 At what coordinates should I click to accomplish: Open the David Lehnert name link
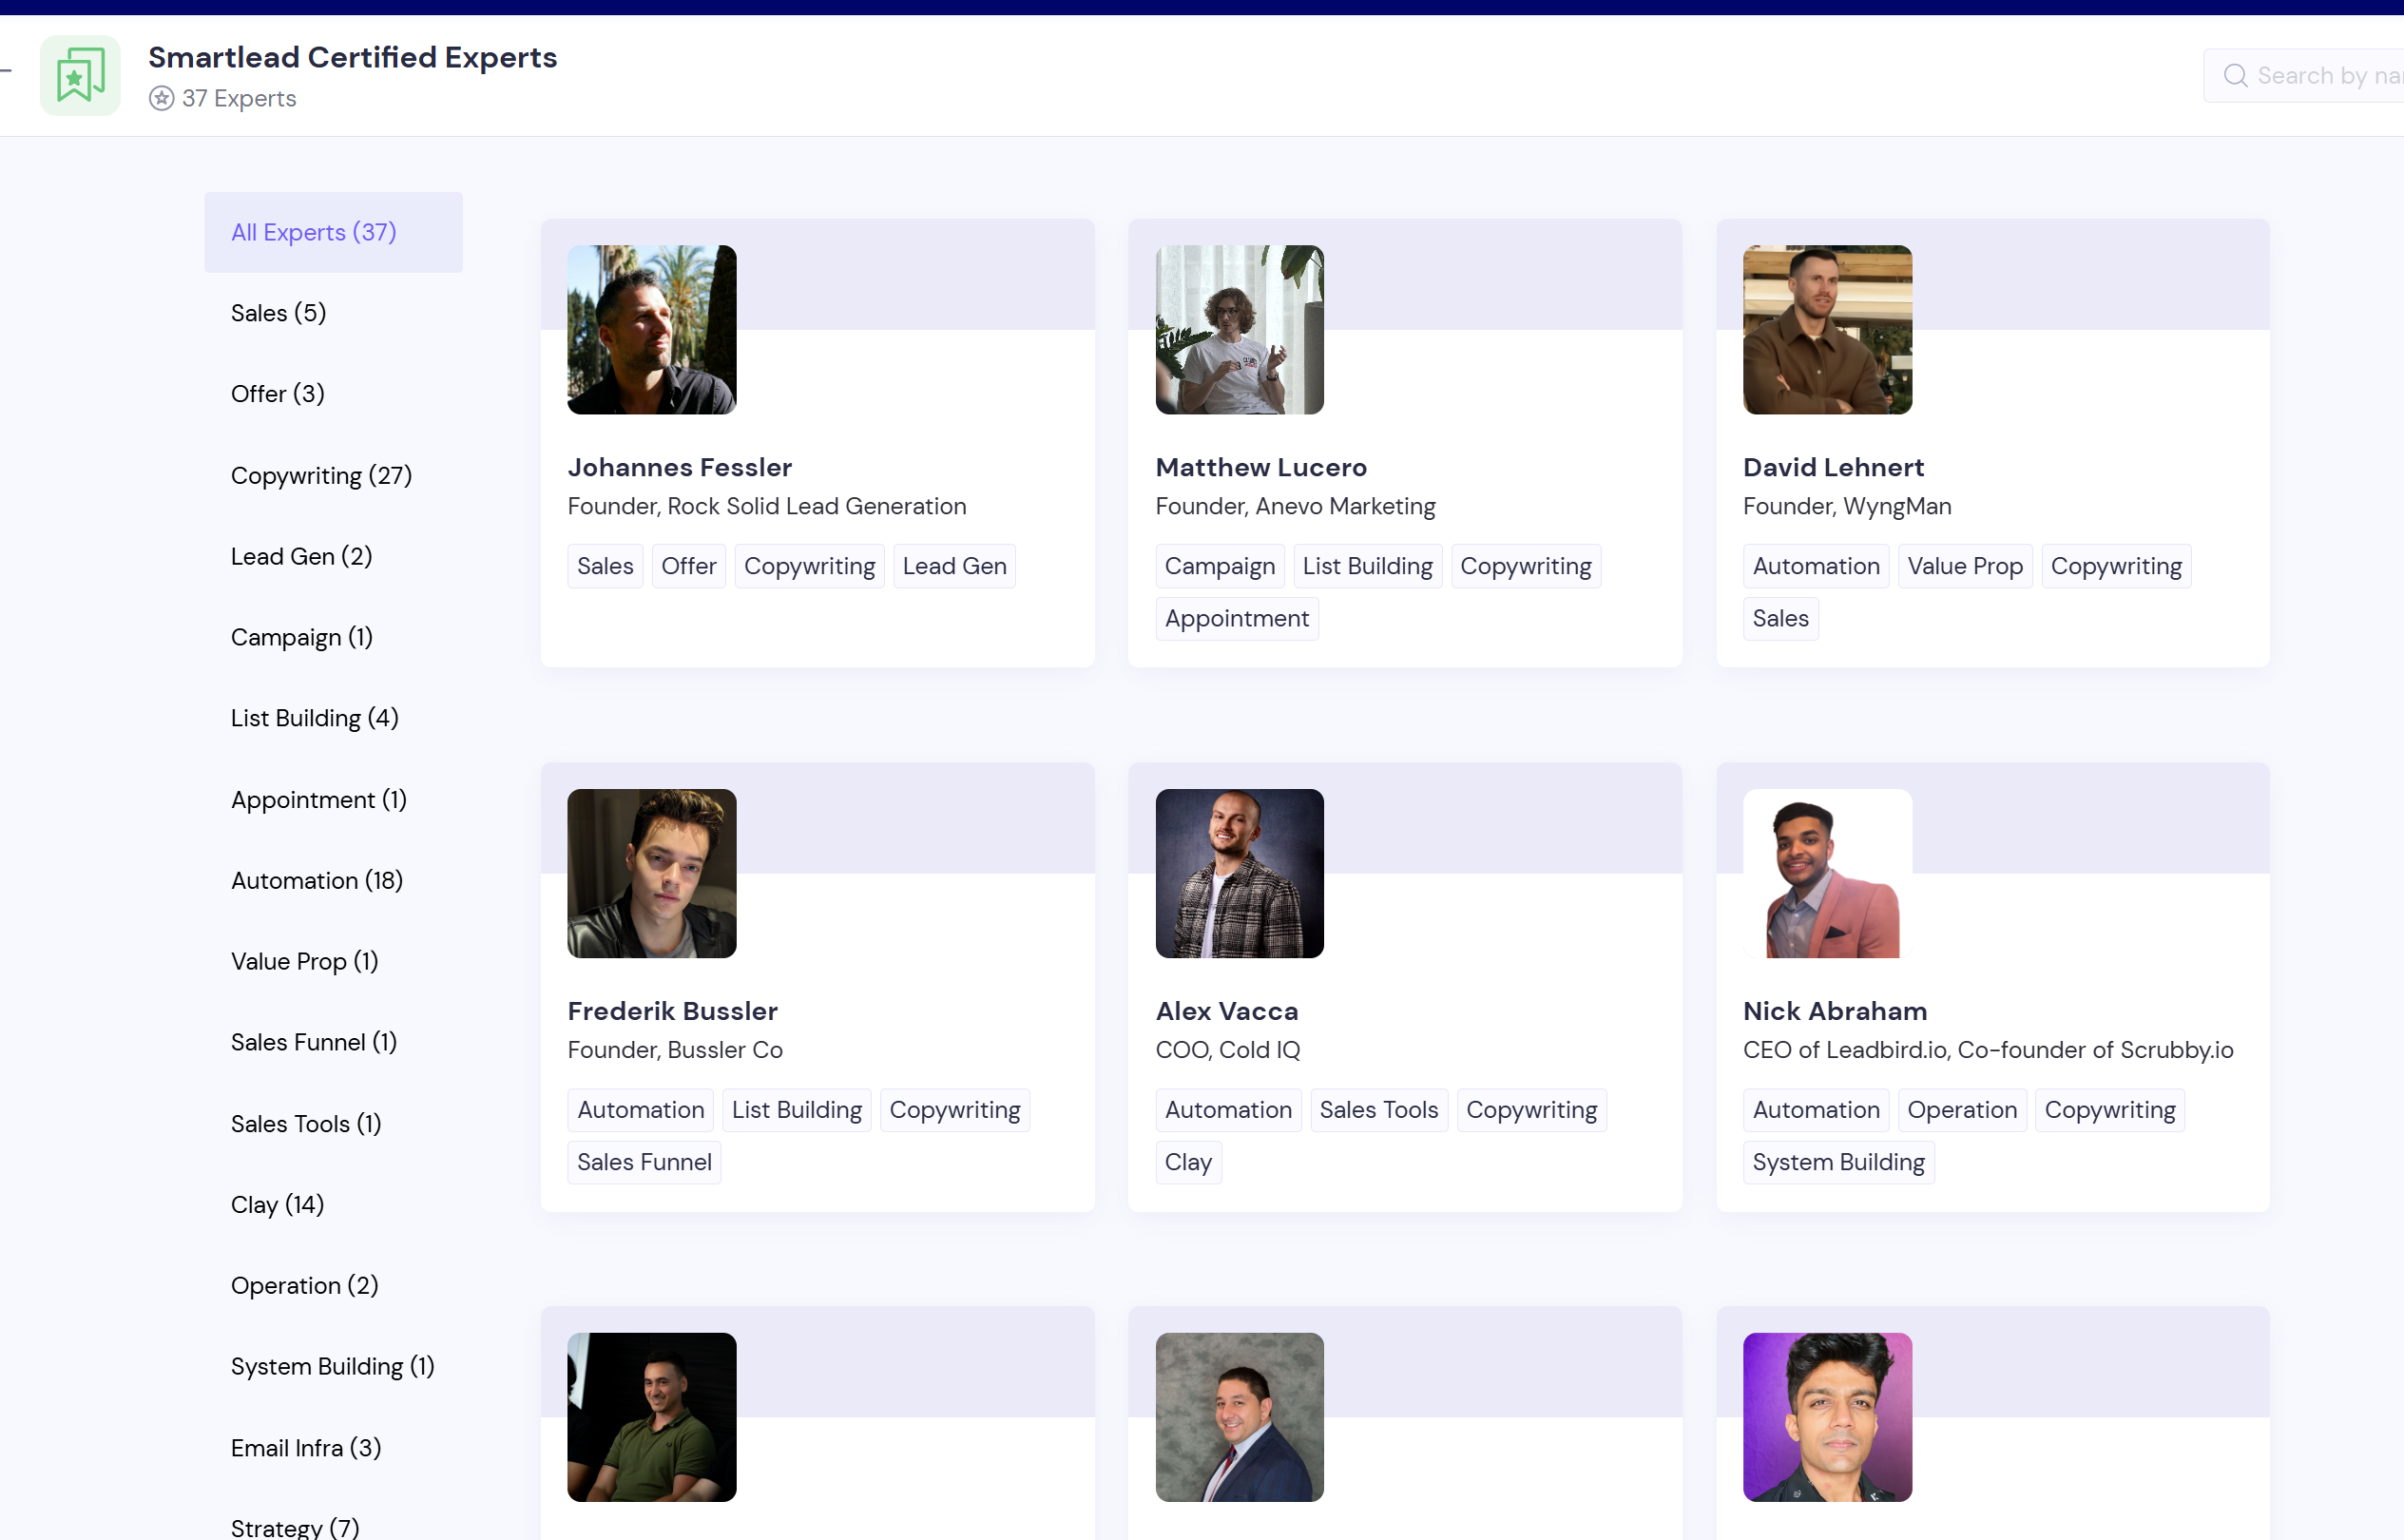1833,467
